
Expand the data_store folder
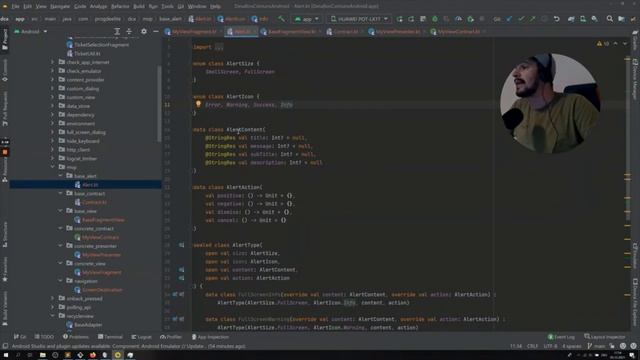pos(52,106)
